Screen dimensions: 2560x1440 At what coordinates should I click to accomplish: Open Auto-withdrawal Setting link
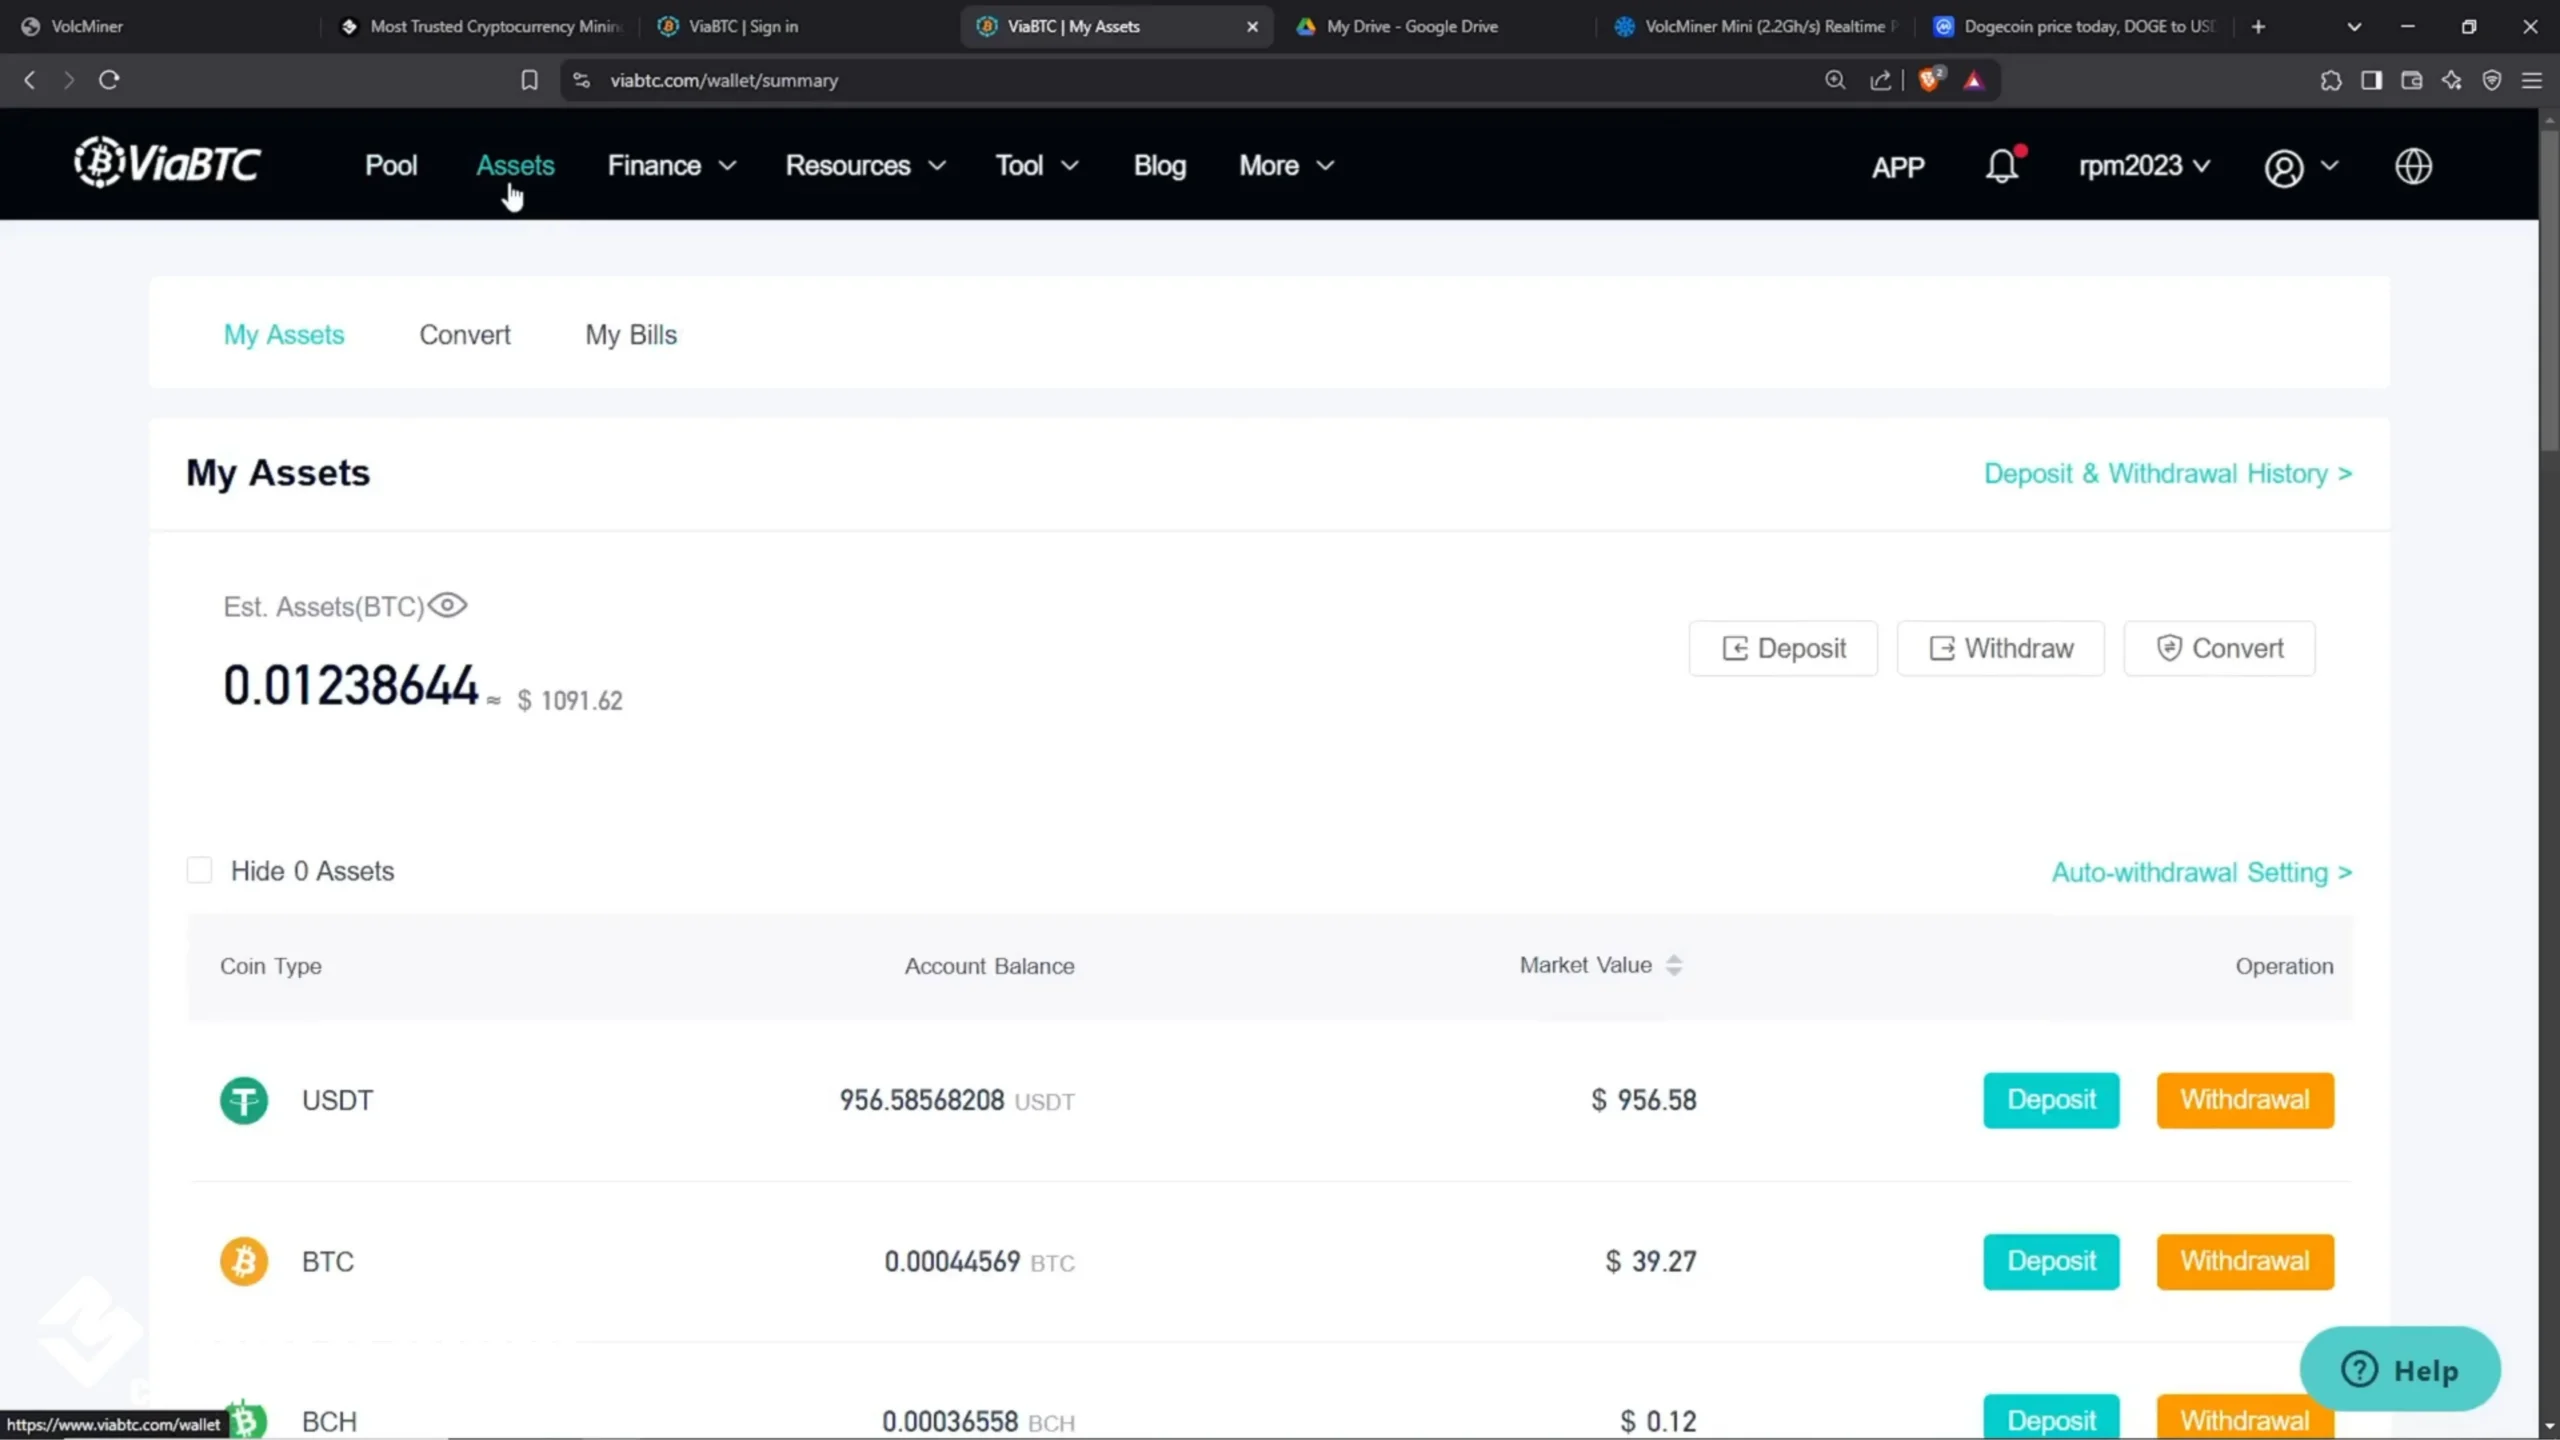tap(2202, 872)
